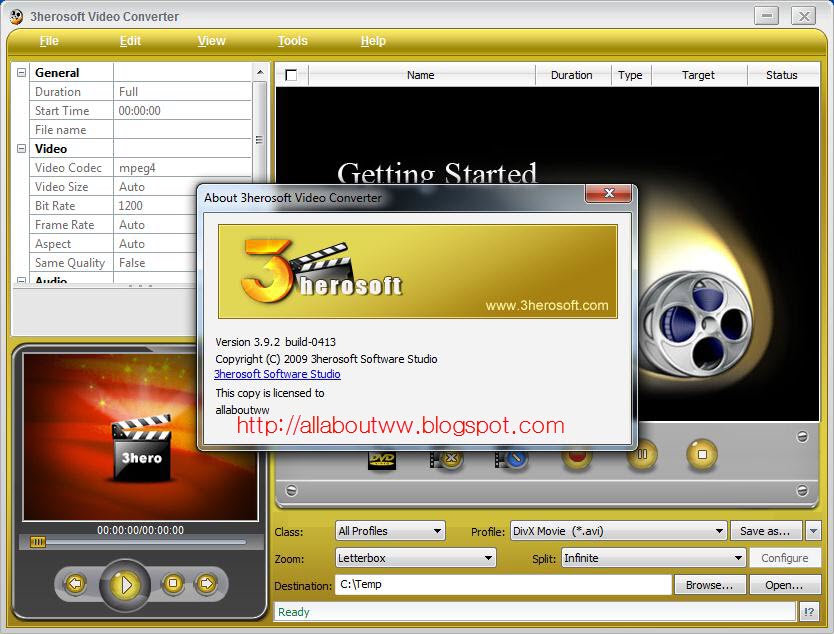The width and height of the screenshot is (834, 634).
Task: Click the 3hero preview thumbnail
Action: point(141,437)
